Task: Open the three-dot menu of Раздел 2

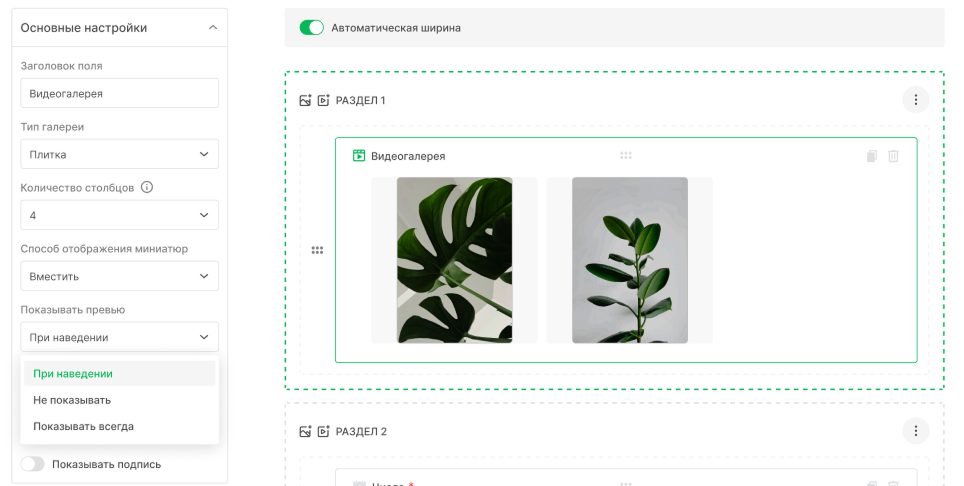Action: (x=915, y=431)
